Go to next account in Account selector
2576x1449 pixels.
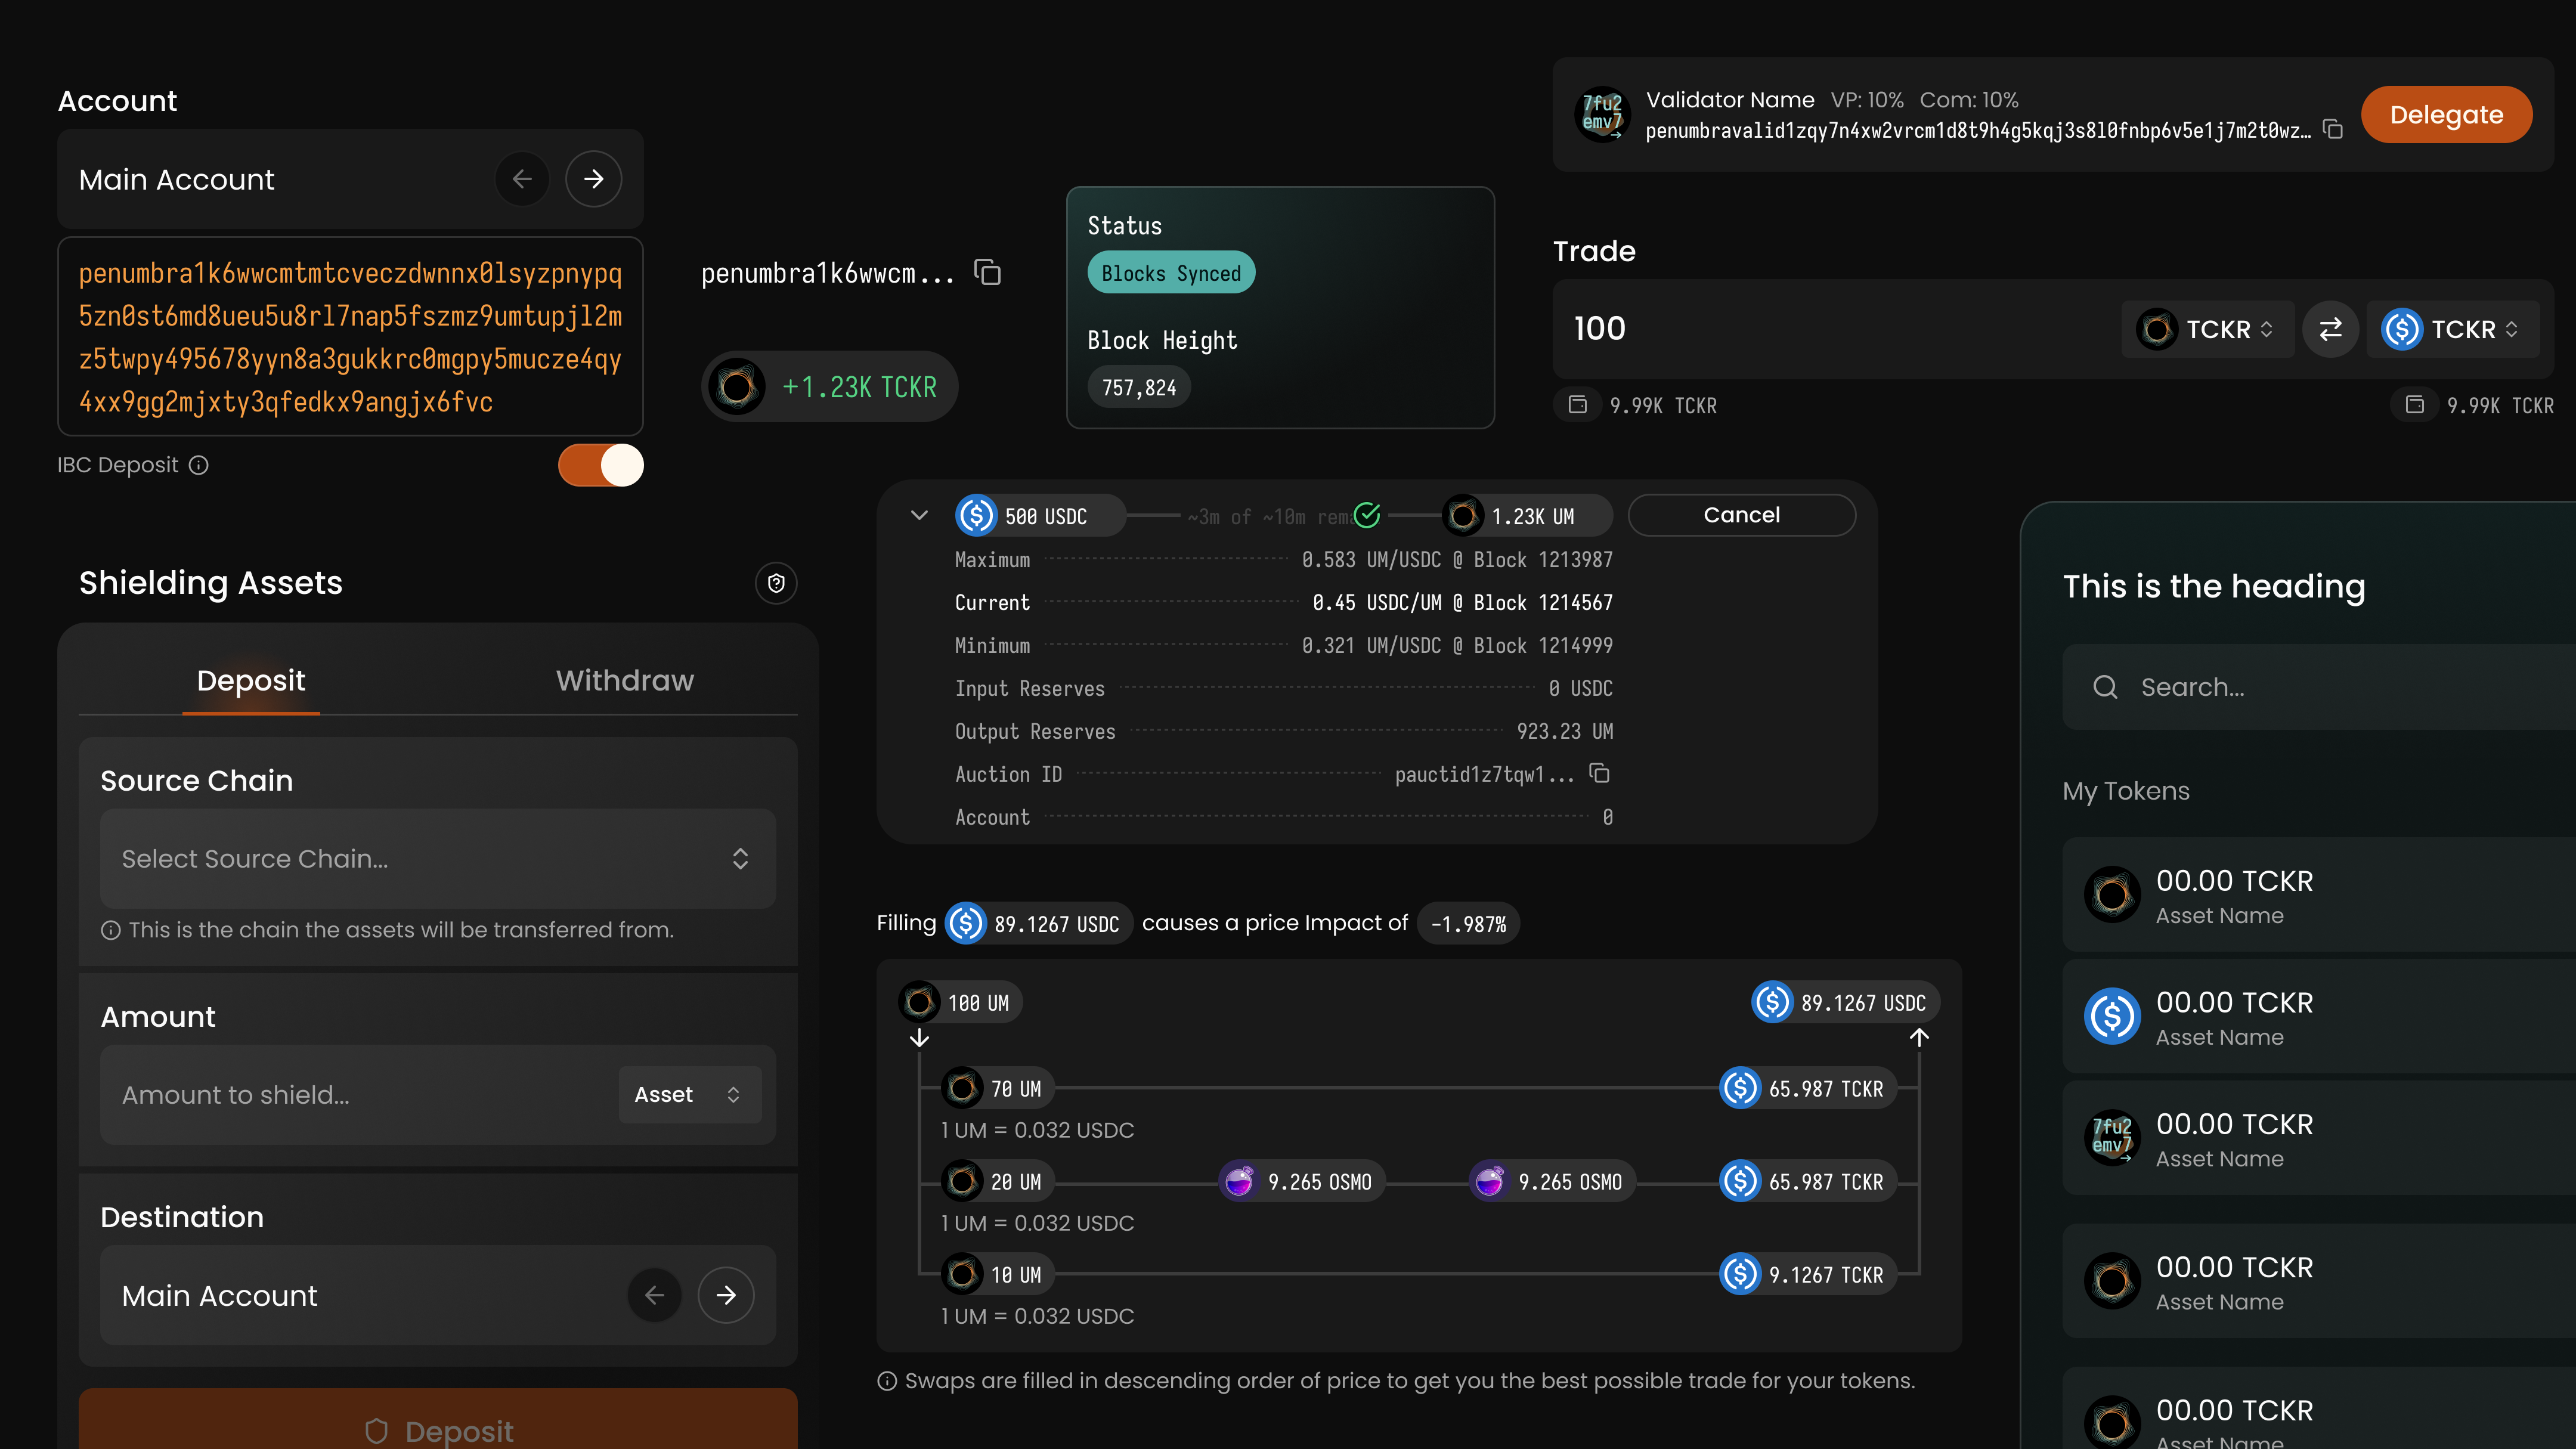593,179
